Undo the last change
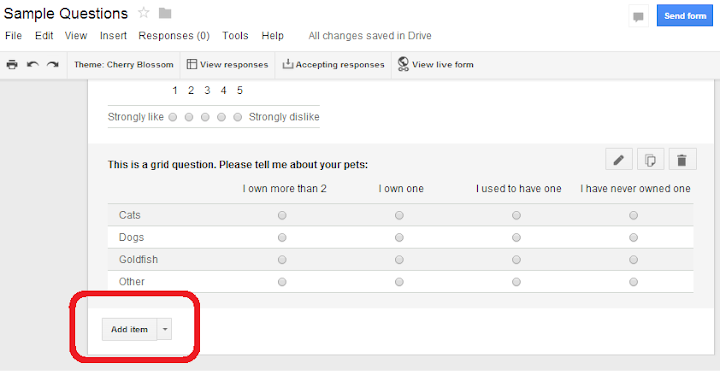The width and height of the screenshot is (720, 375). (33, 64)
